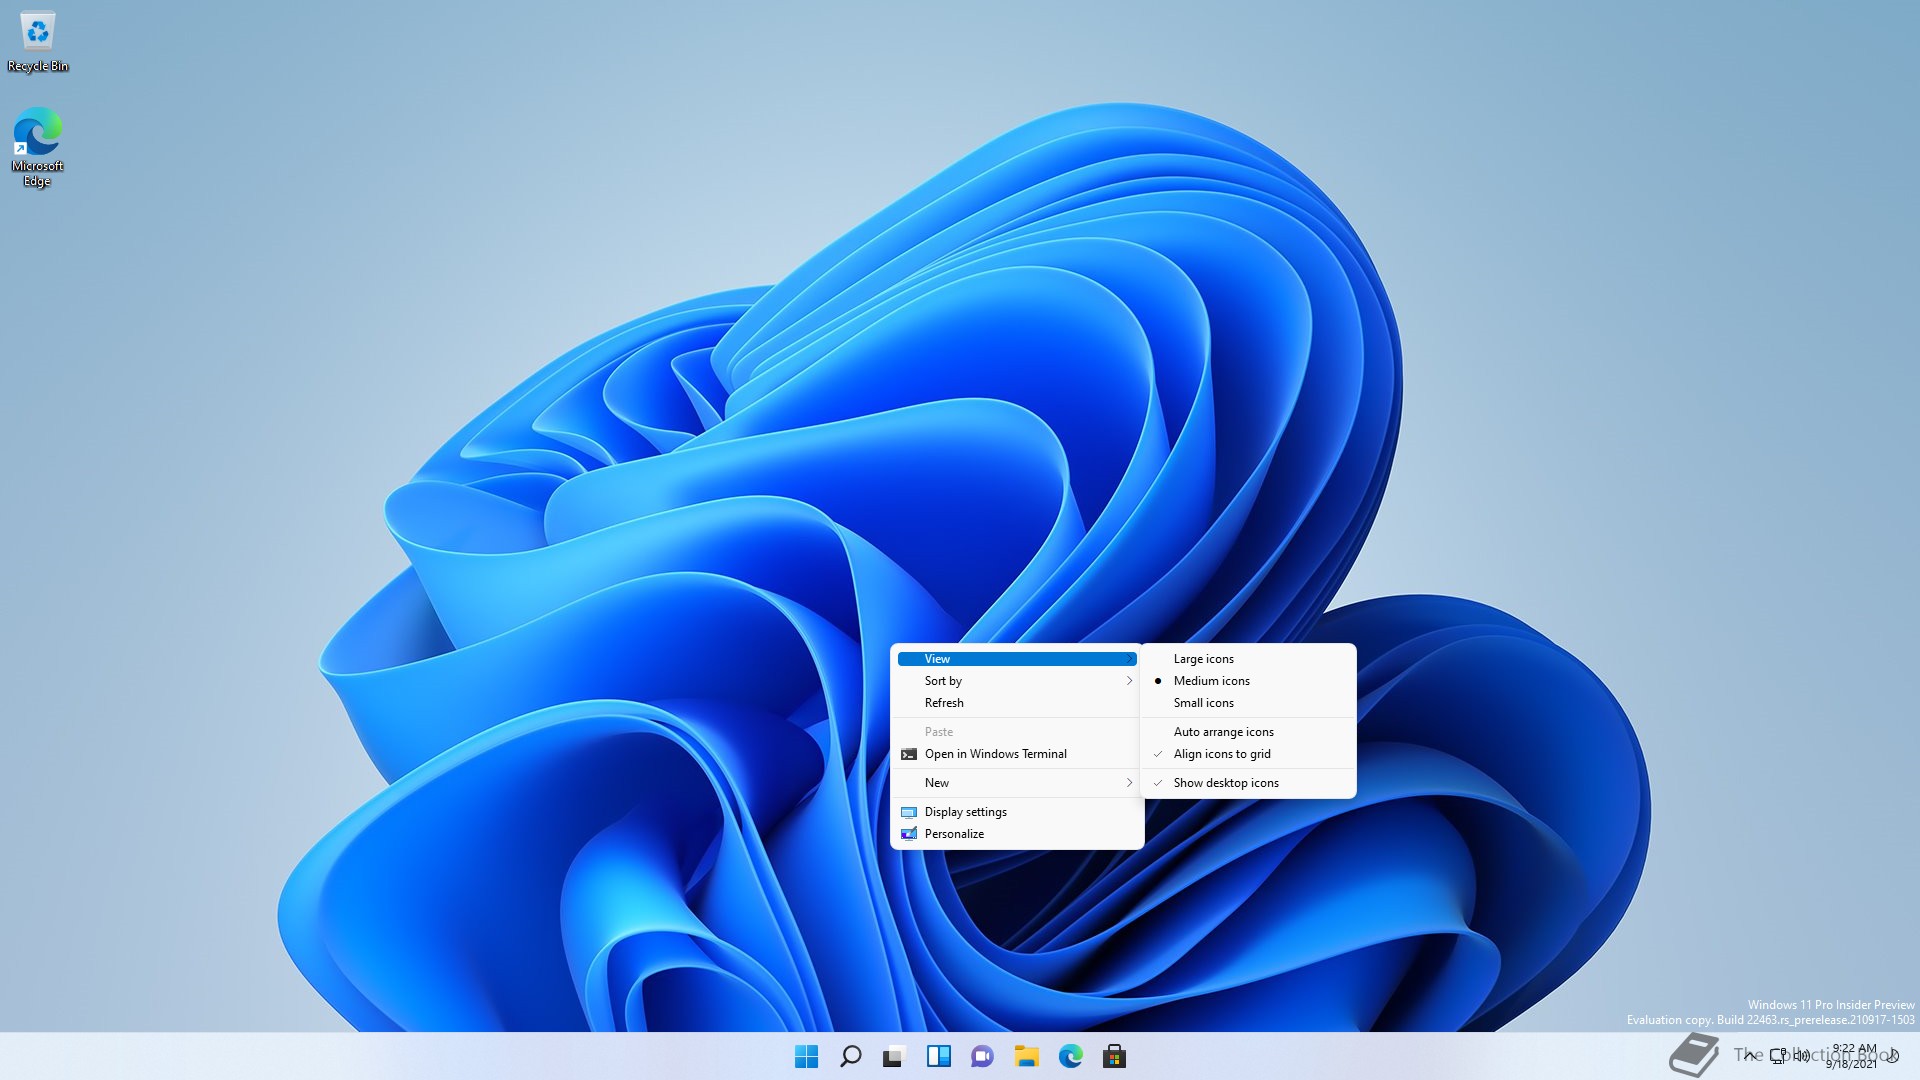Select Medium icons view
The height and width of the screenshot is (1080, 1920).
click(x=1248, y=681)
